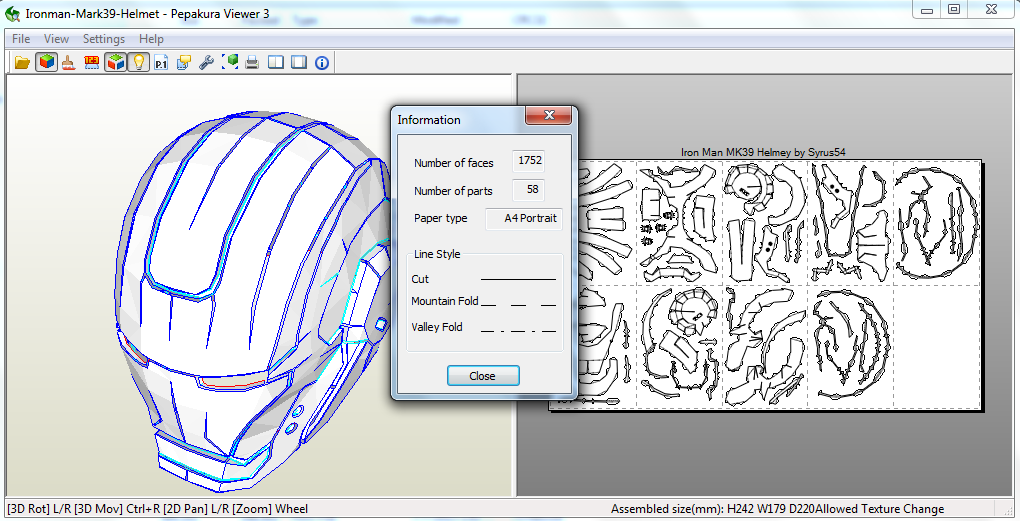Open a file with the folder icon
The width and height of the screenshot is (1020, 521).
pos(23,62)
